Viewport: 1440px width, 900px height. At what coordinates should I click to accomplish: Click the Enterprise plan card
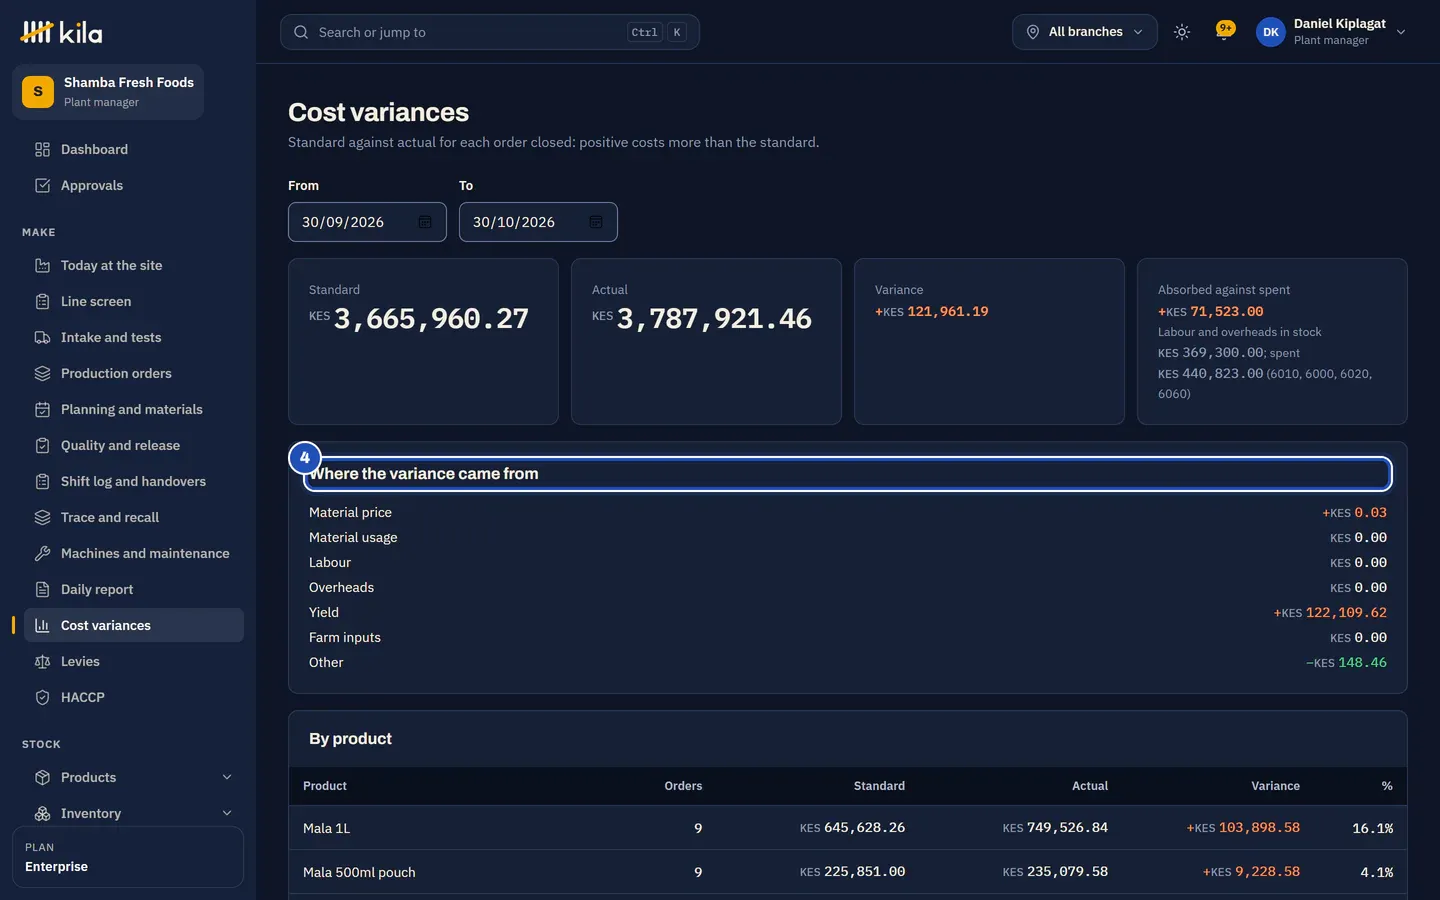coord(128,857)
